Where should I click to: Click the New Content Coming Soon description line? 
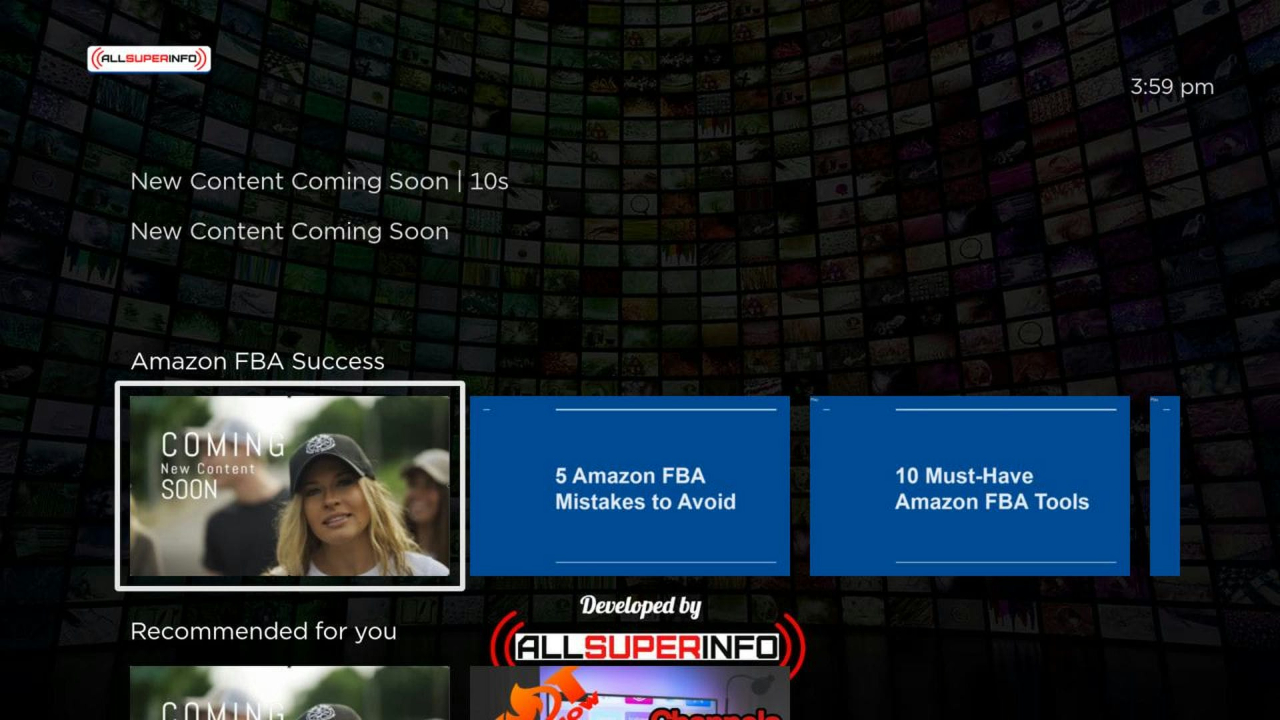coord(290,231)
